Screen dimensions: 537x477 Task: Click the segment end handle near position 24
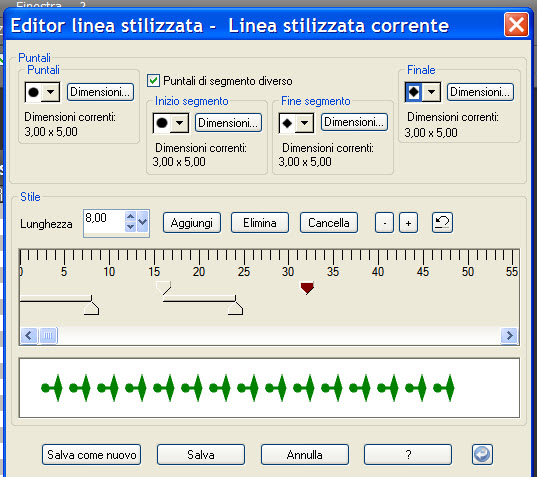click(235, 308)
